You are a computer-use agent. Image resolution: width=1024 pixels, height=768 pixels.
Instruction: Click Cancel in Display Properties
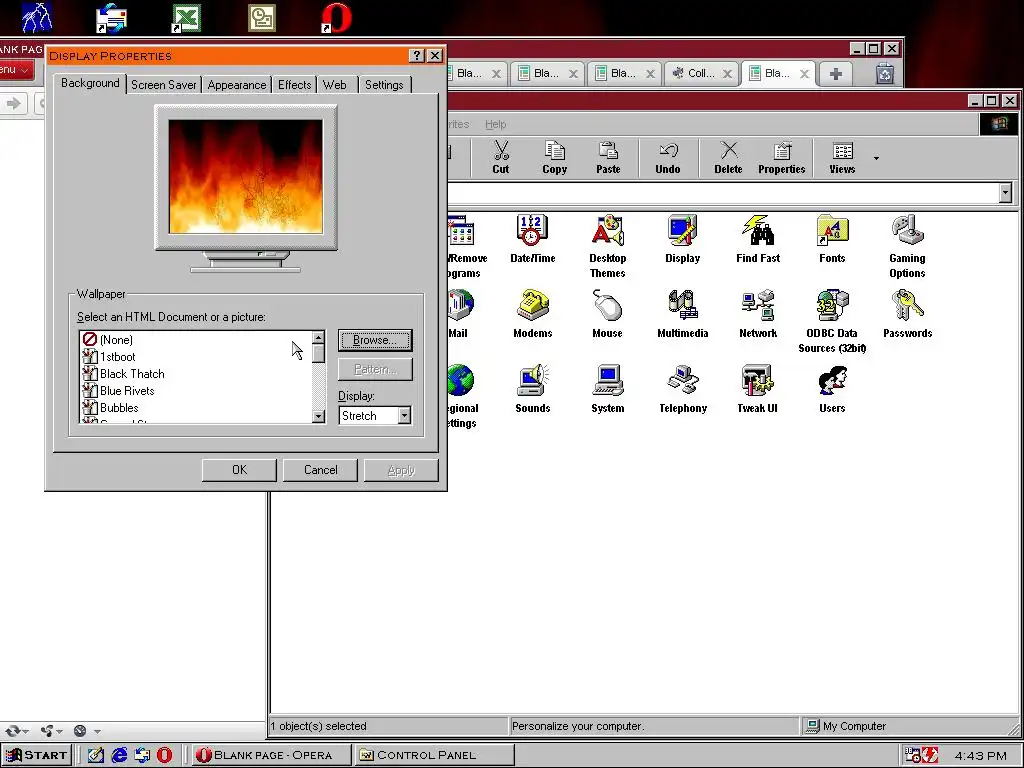click(321, 470)
